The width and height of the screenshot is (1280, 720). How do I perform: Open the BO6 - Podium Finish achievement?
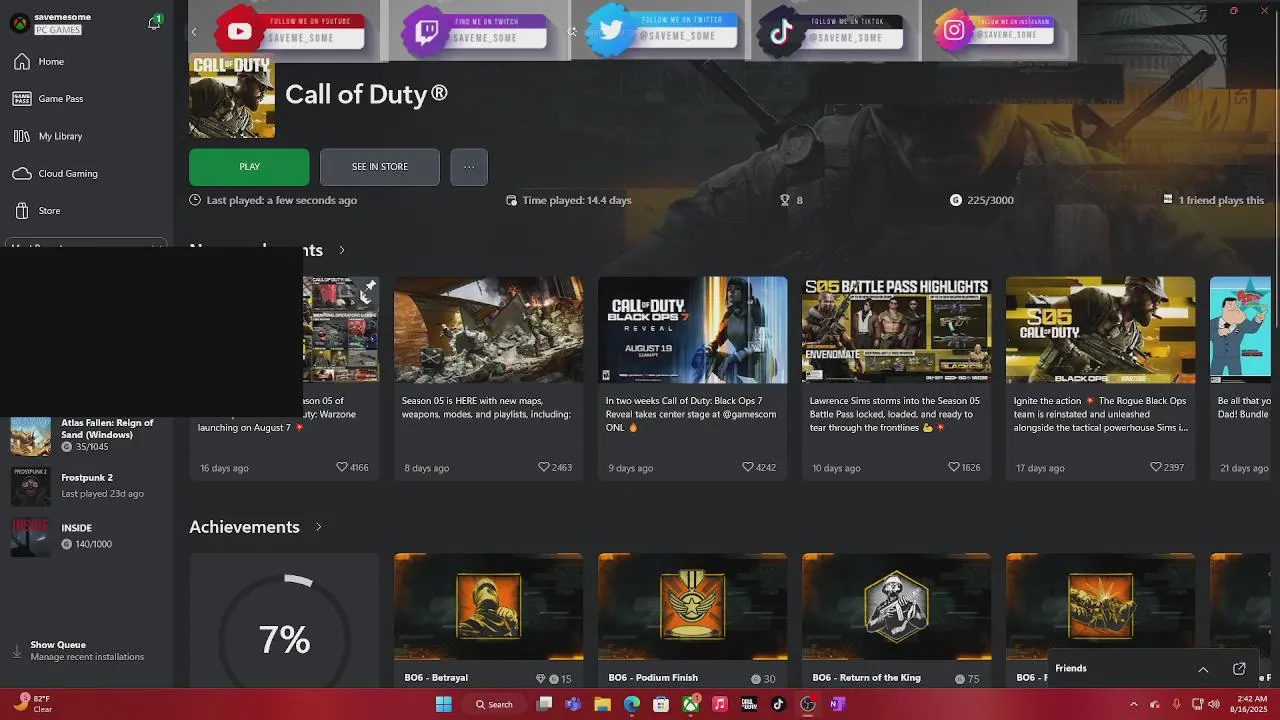pyautogui.click(x=692, y=620)
